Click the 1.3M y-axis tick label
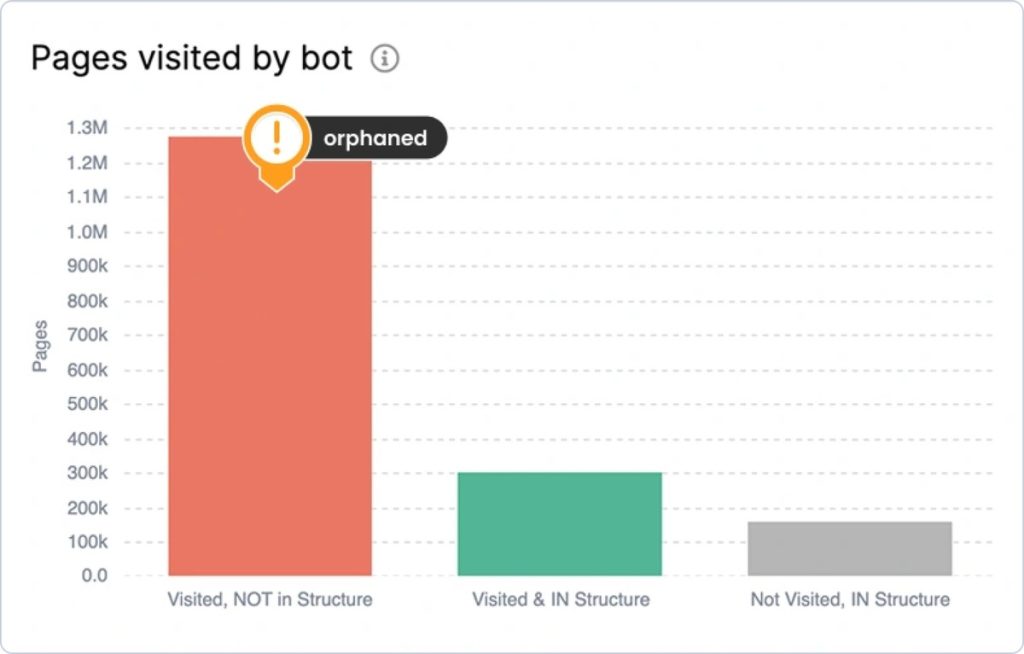The height and width of the screenshot is (654, 1024). pyautogui.click(x=86, y=128)
